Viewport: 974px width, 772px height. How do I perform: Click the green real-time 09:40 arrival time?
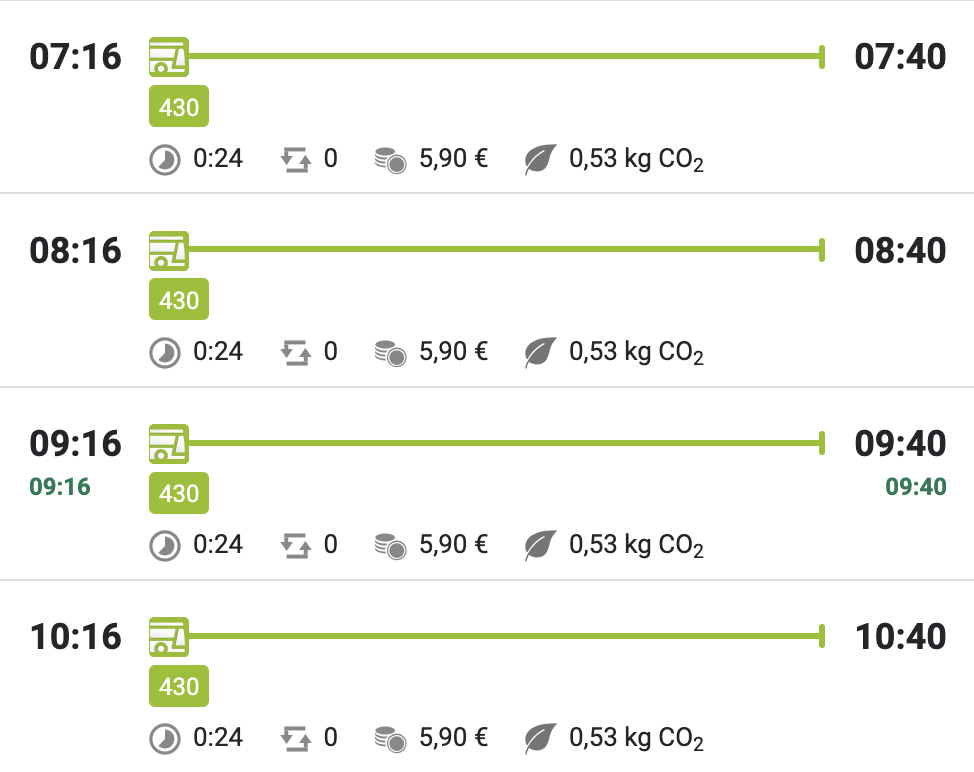pos(916,486)
